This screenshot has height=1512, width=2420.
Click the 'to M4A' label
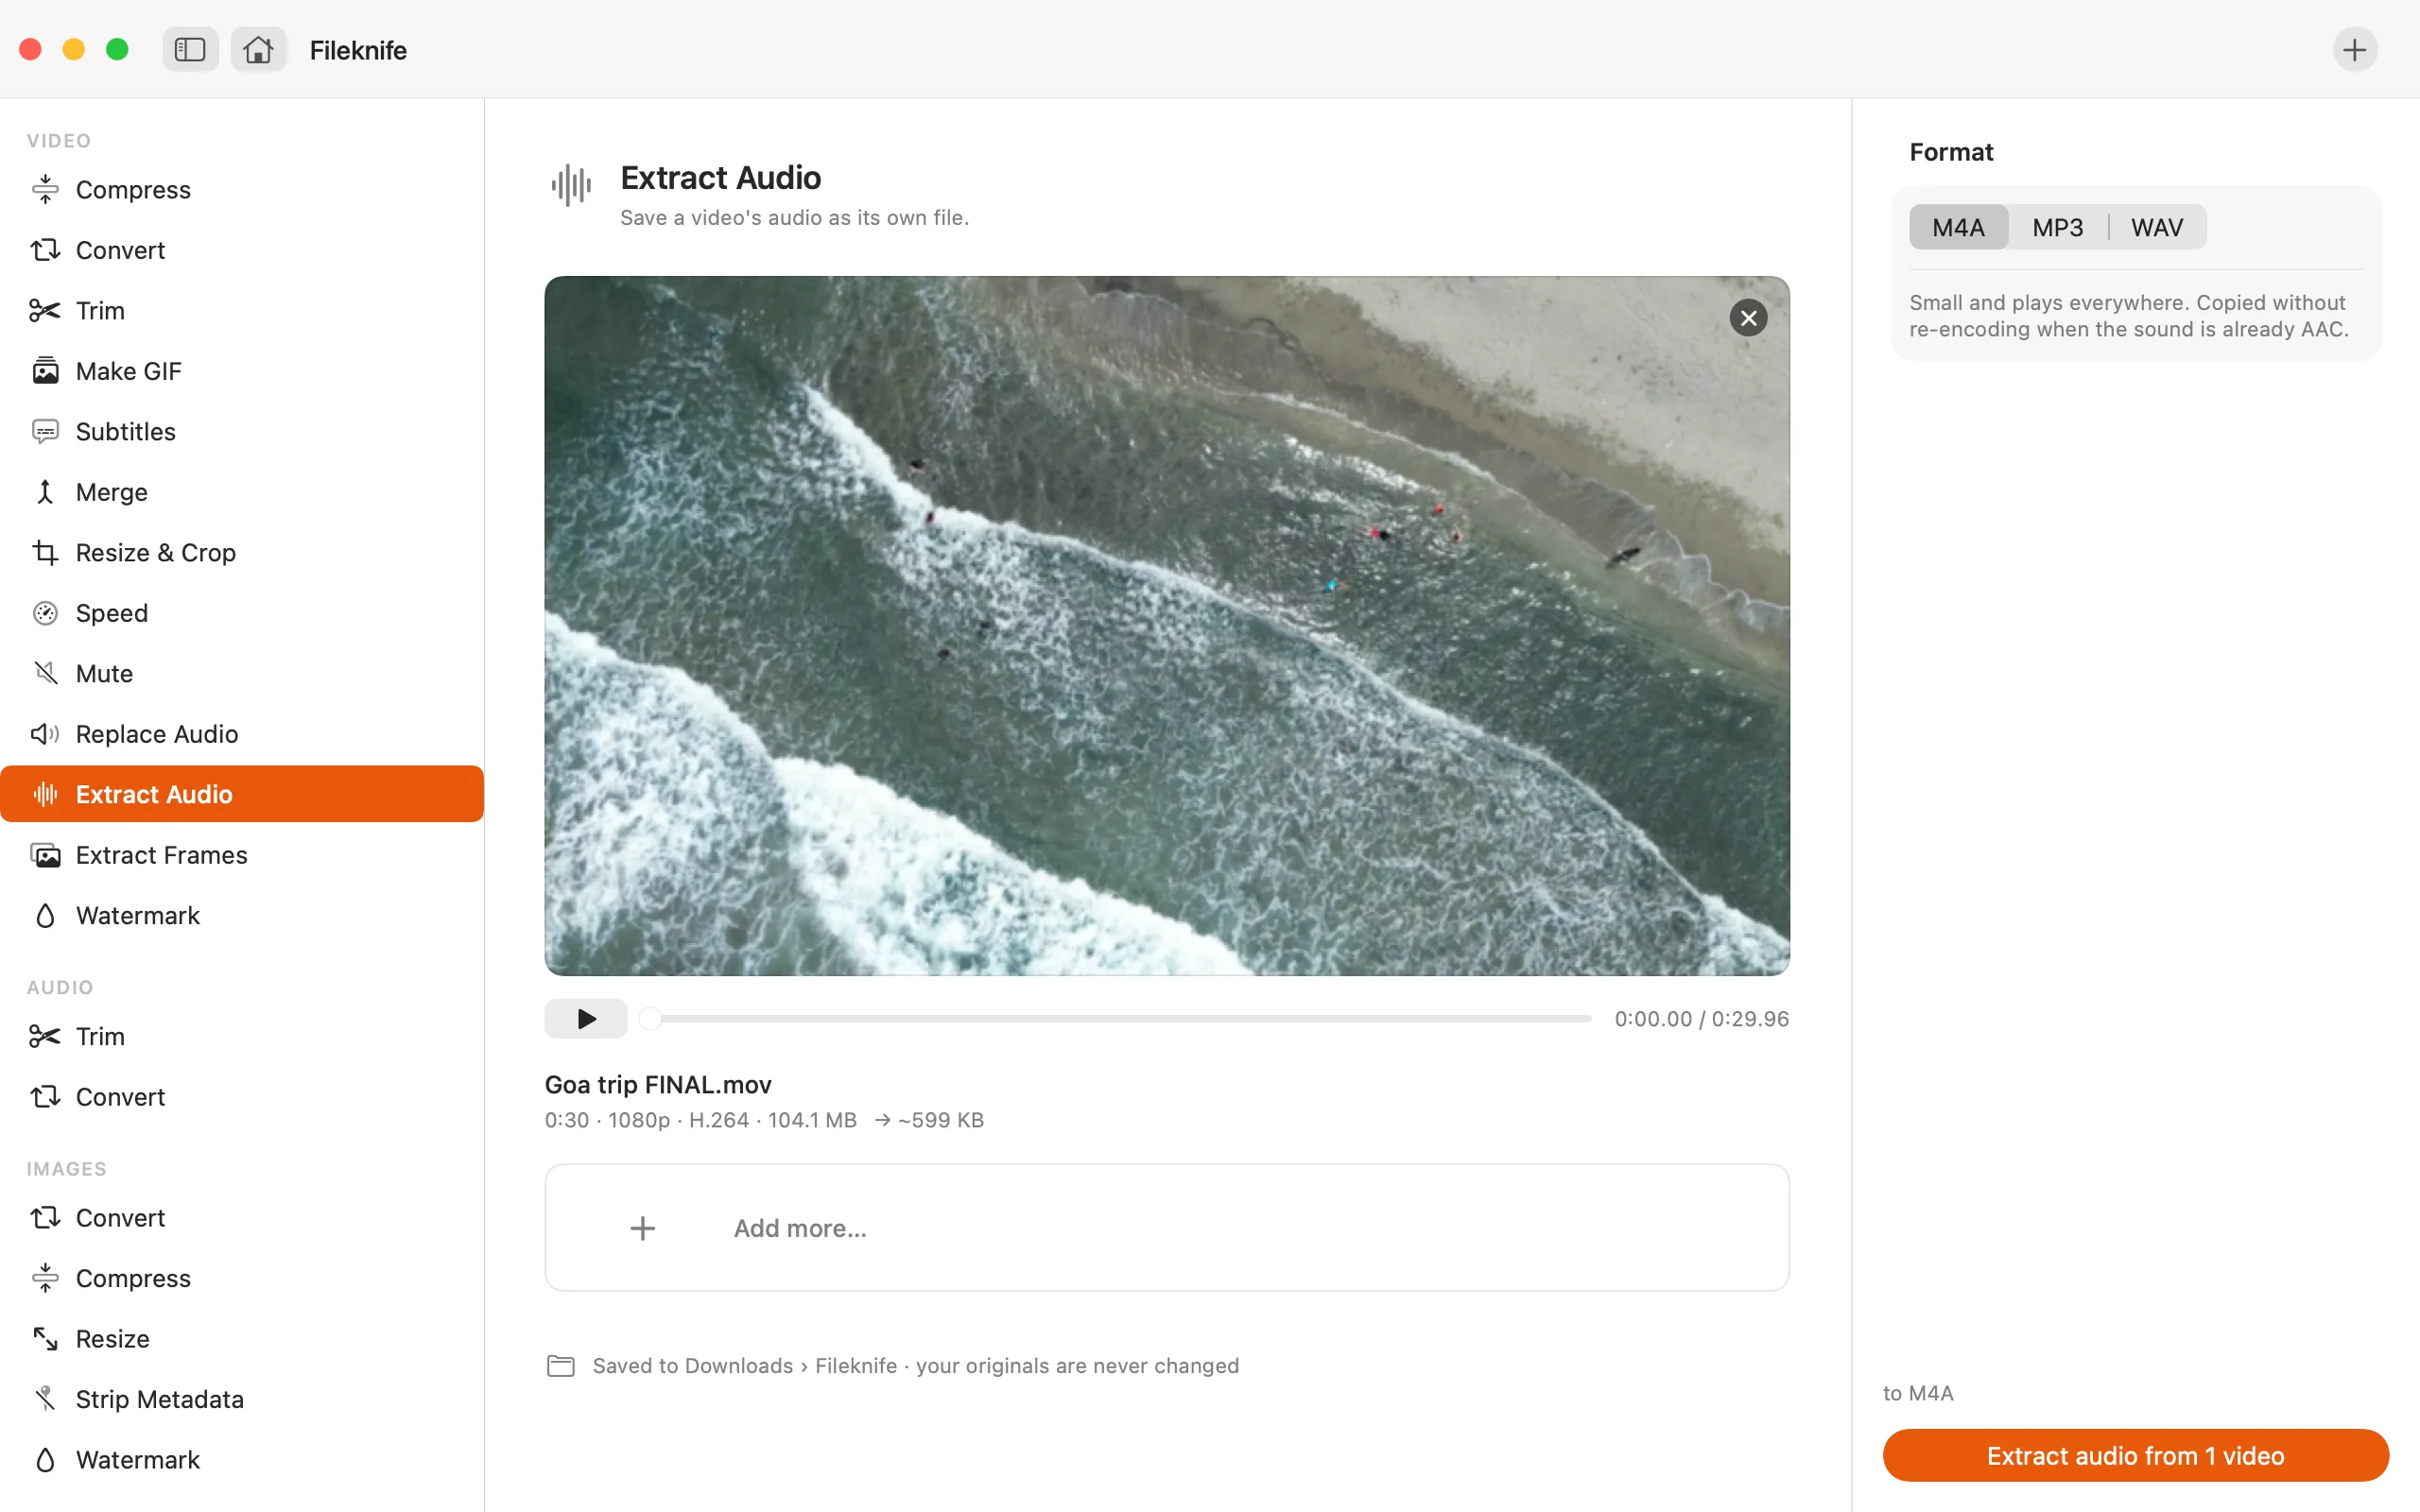coord(1918,1393)
